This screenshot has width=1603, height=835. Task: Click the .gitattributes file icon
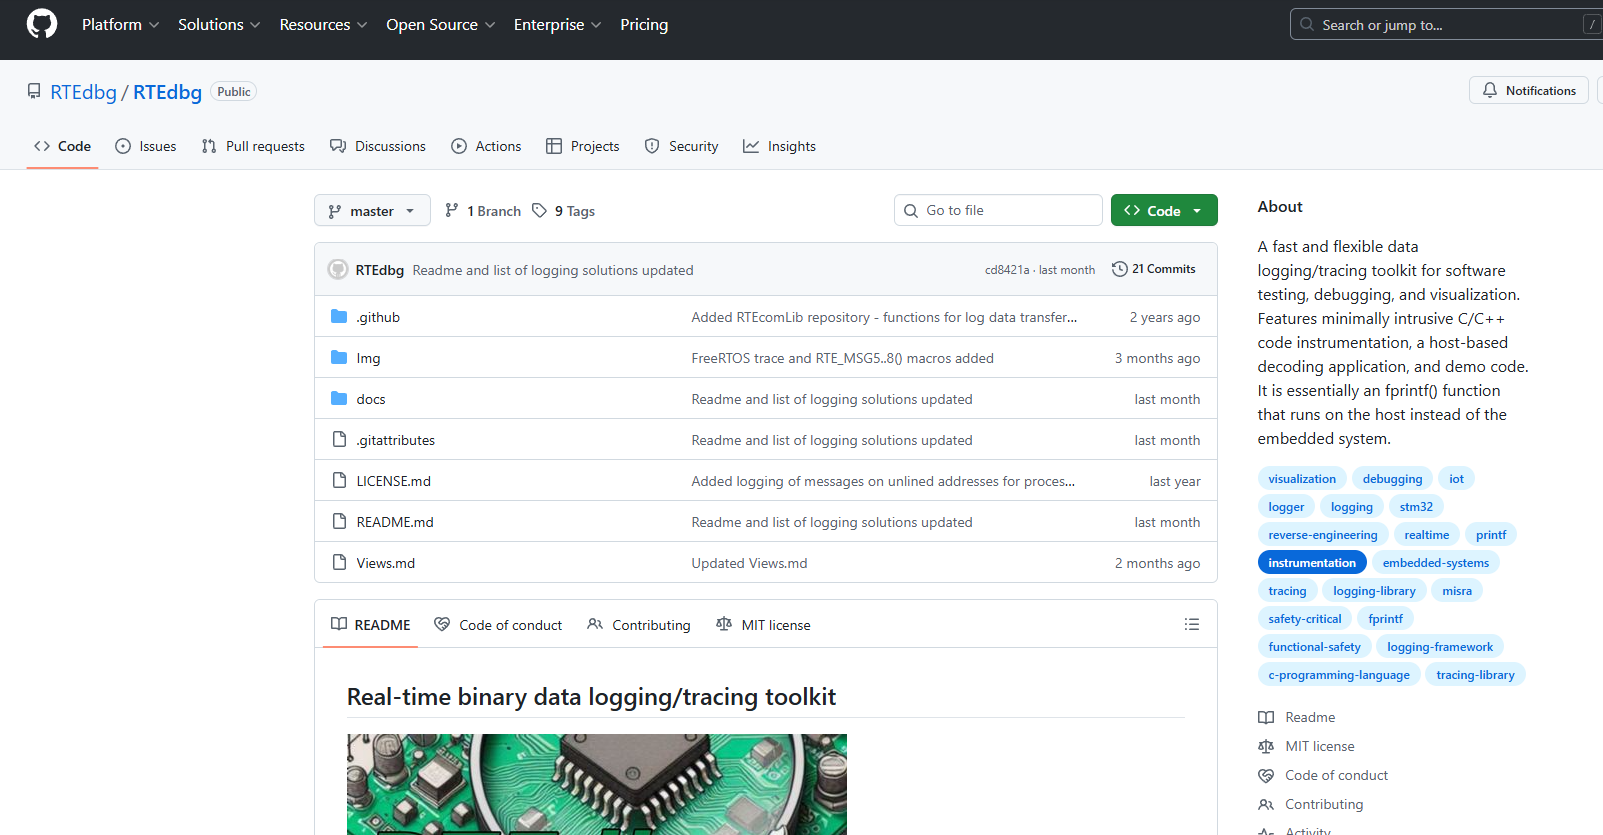pos(339,440)
